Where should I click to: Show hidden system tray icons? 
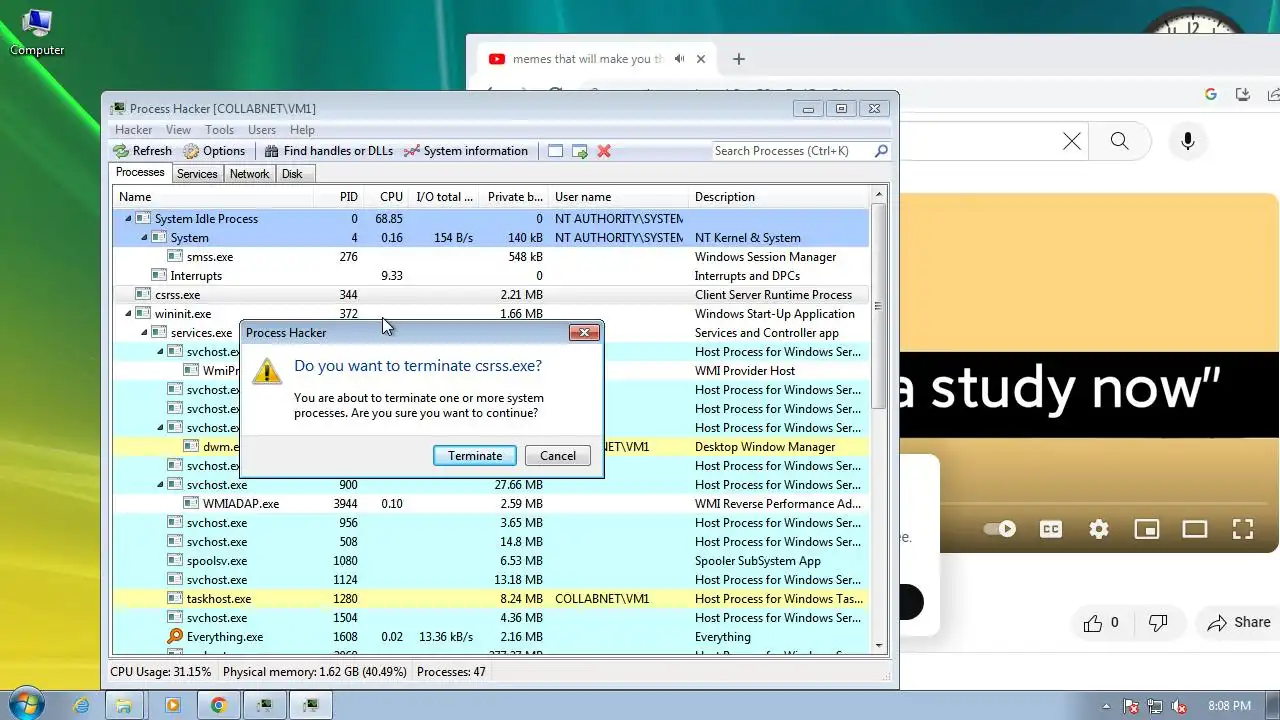coord(1106,706)
